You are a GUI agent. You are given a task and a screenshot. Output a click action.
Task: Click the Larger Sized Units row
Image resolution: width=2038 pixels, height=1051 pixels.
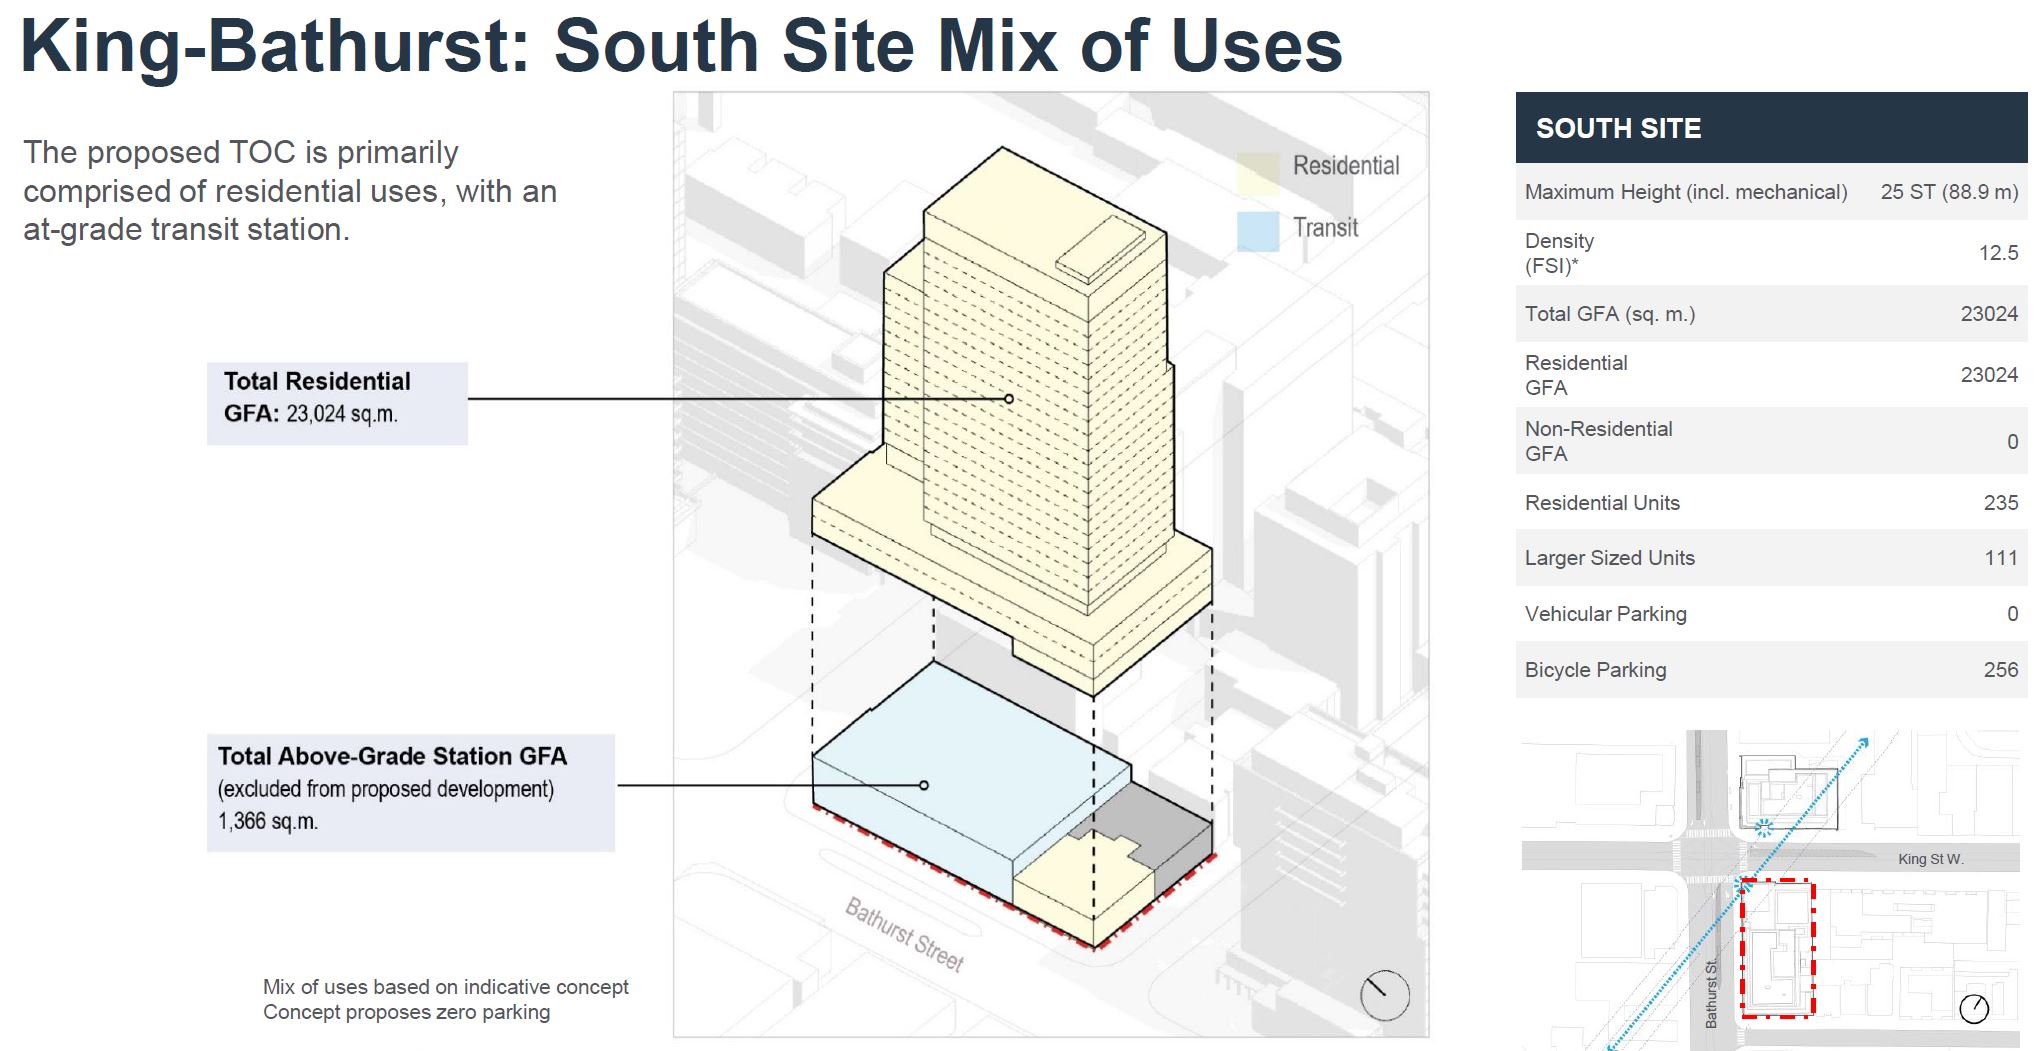[1770, 558]
